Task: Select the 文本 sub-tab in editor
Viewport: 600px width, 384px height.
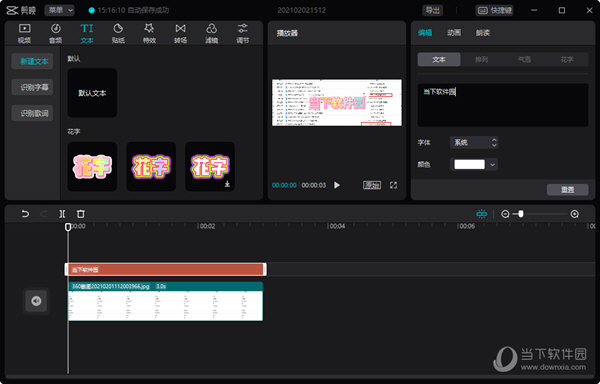Action: pos(439,60)
